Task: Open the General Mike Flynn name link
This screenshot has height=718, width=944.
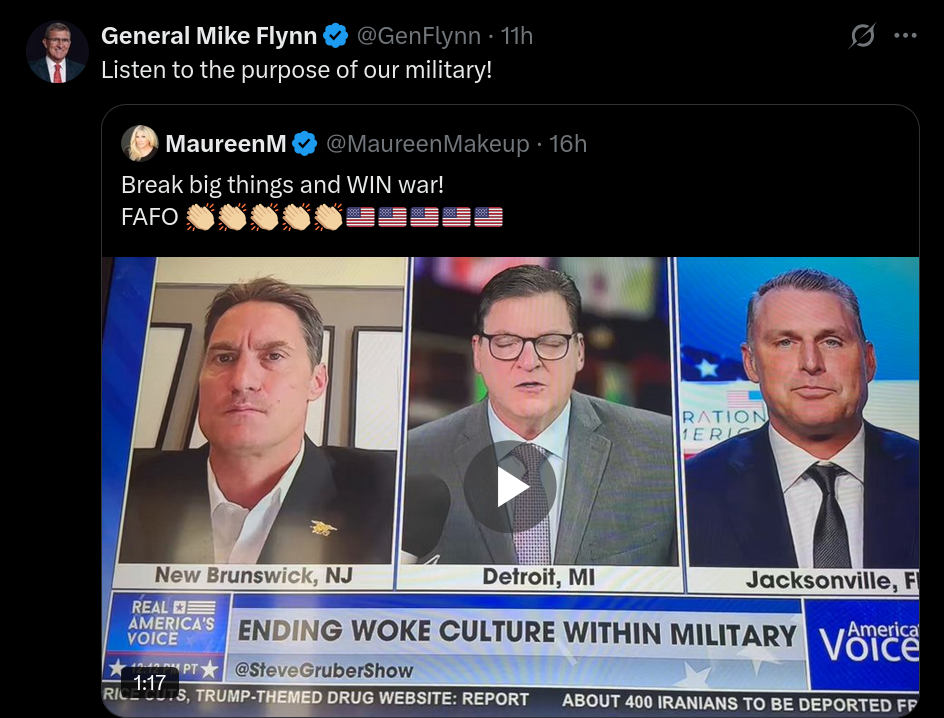Action: coord(209,37)
